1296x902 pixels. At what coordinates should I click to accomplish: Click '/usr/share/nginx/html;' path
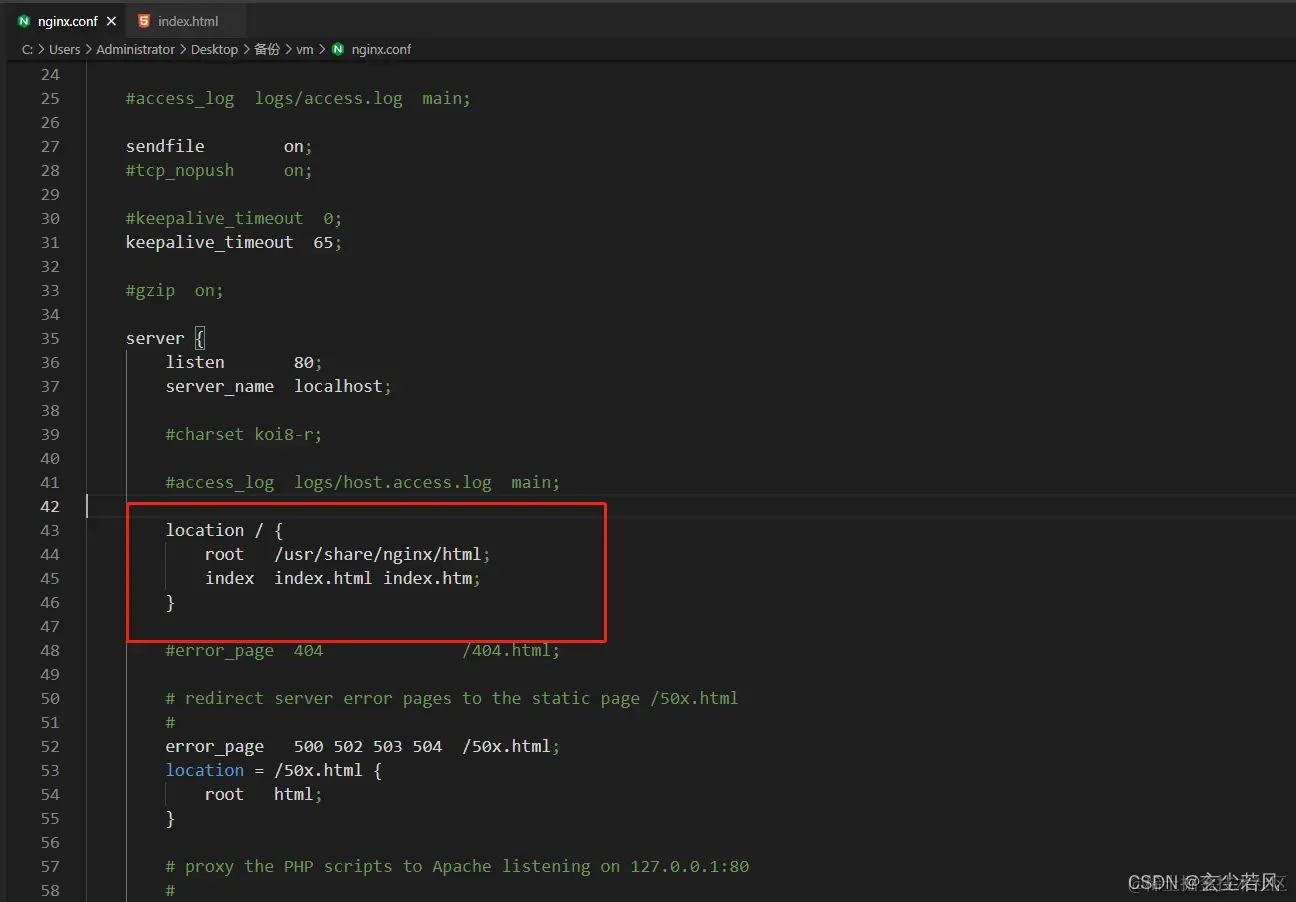pos(383,554)
